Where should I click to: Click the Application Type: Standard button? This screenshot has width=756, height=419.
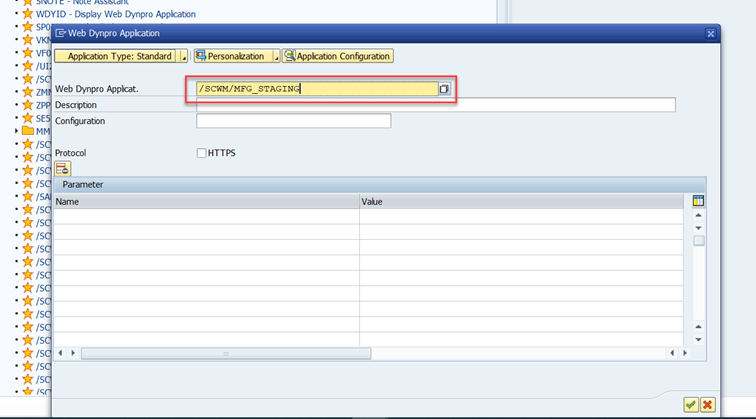(x=115, y=56)
